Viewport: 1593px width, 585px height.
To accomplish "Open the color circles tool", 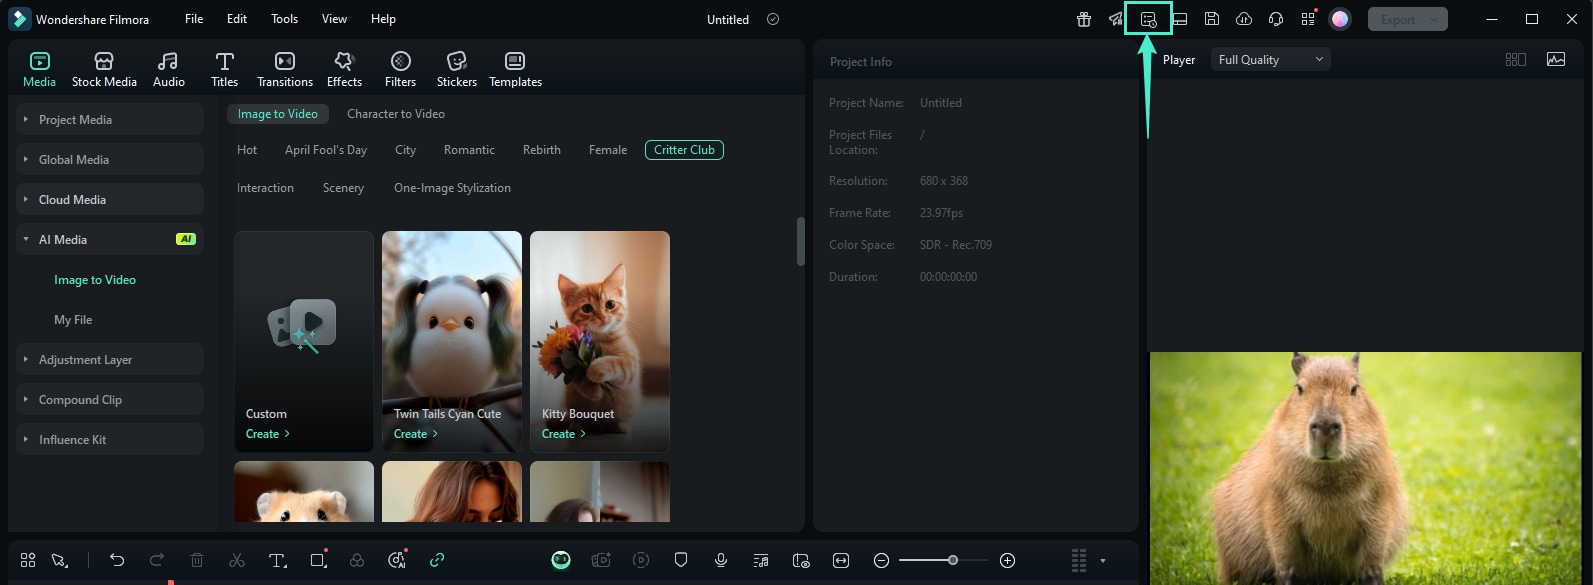I will pos(357,560).
